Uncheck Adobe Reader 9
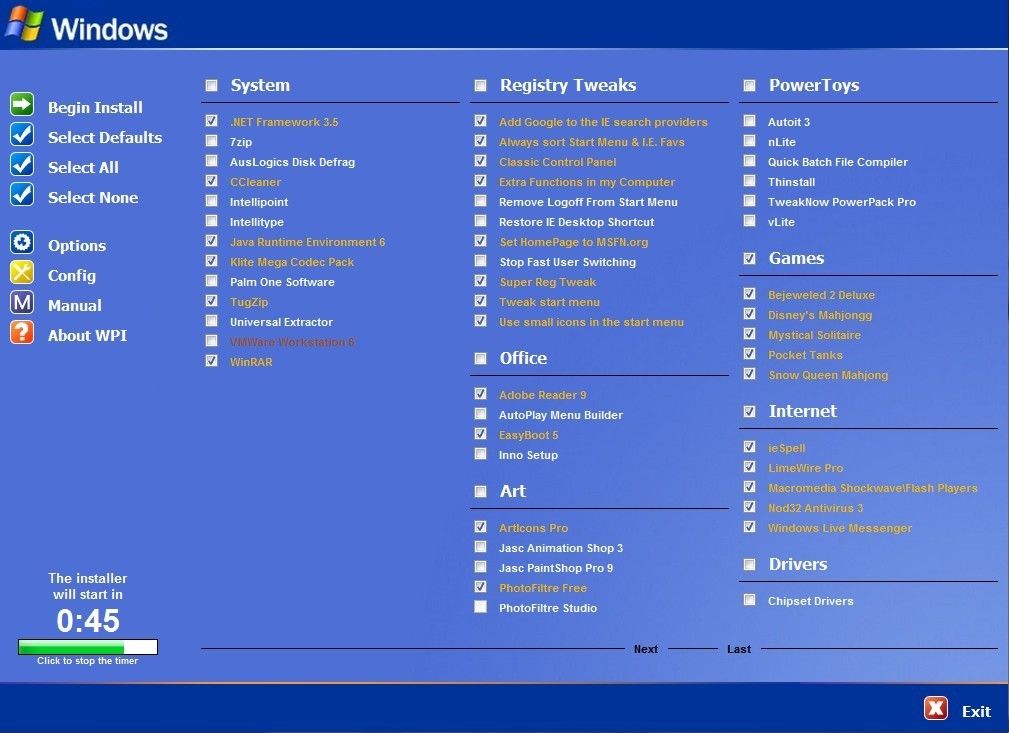 pos(481,393)
